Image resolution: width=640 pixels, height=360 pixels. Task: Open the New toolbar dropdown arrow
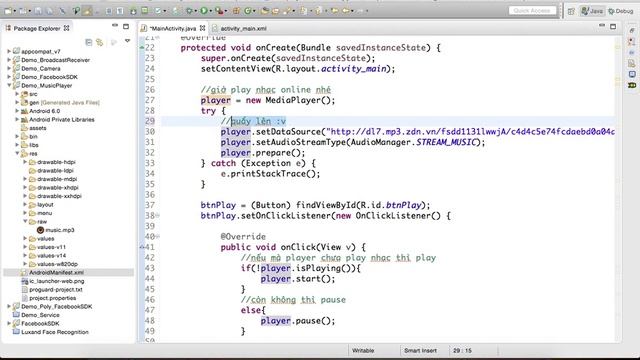(14, 11)
